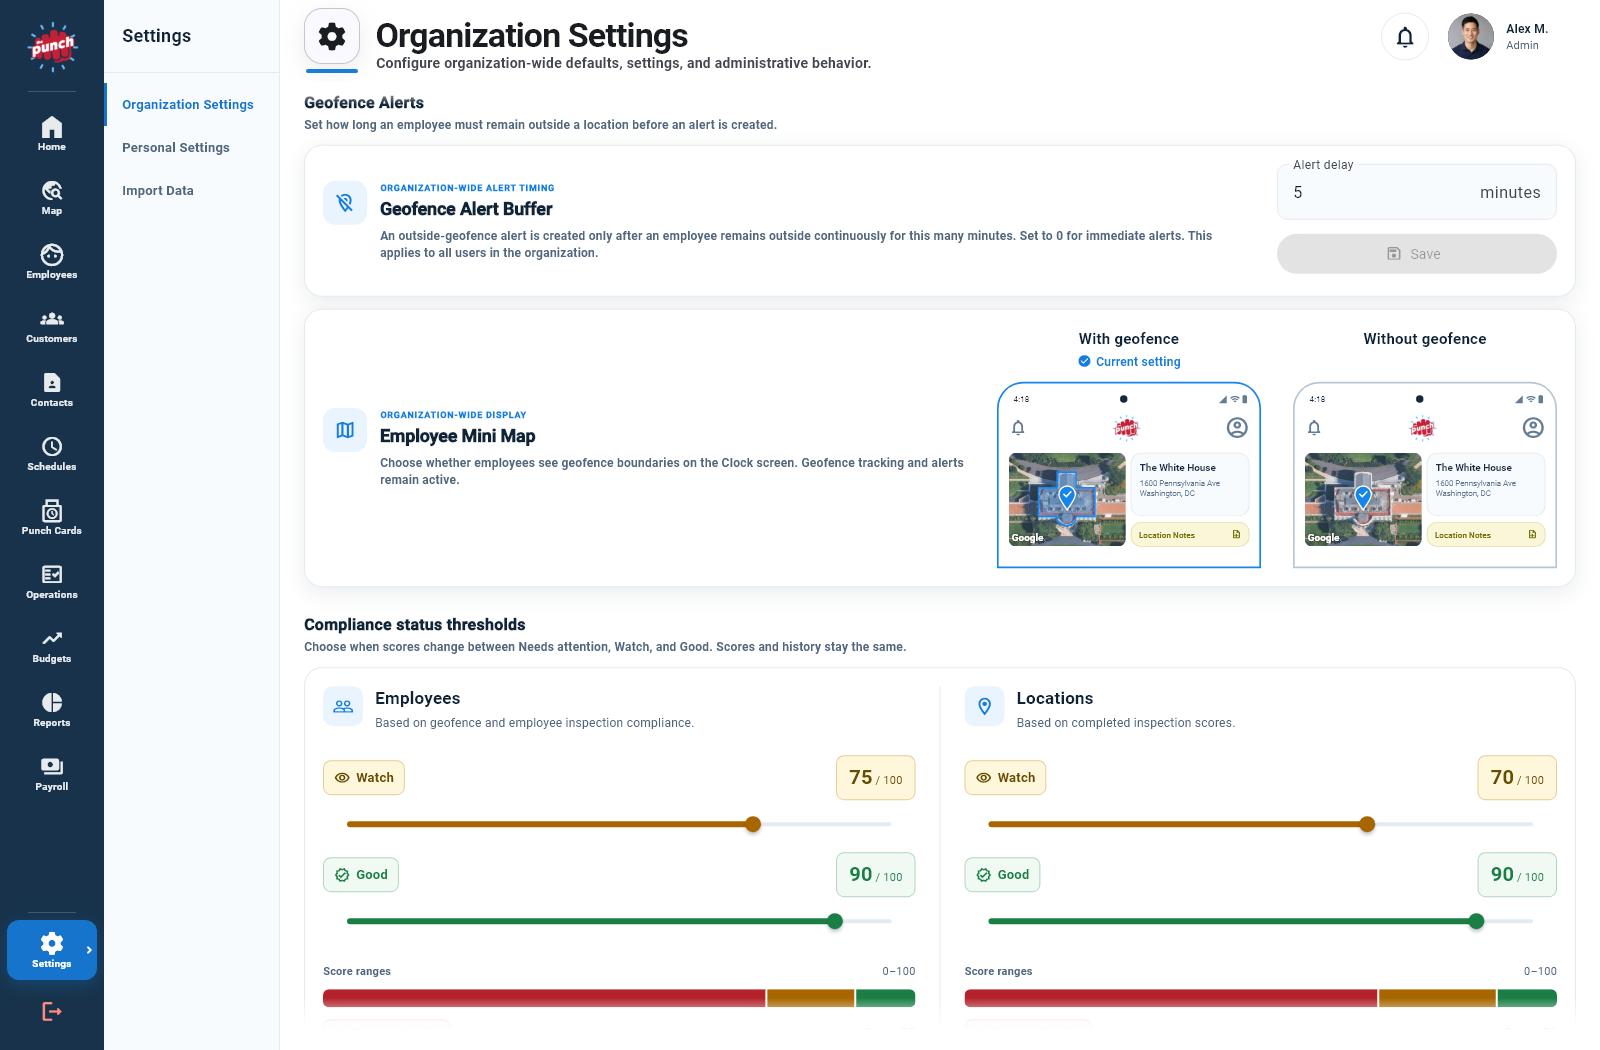Click the Employees Good 90 / 100 value

pyautogui.click(x=876, y=875)
